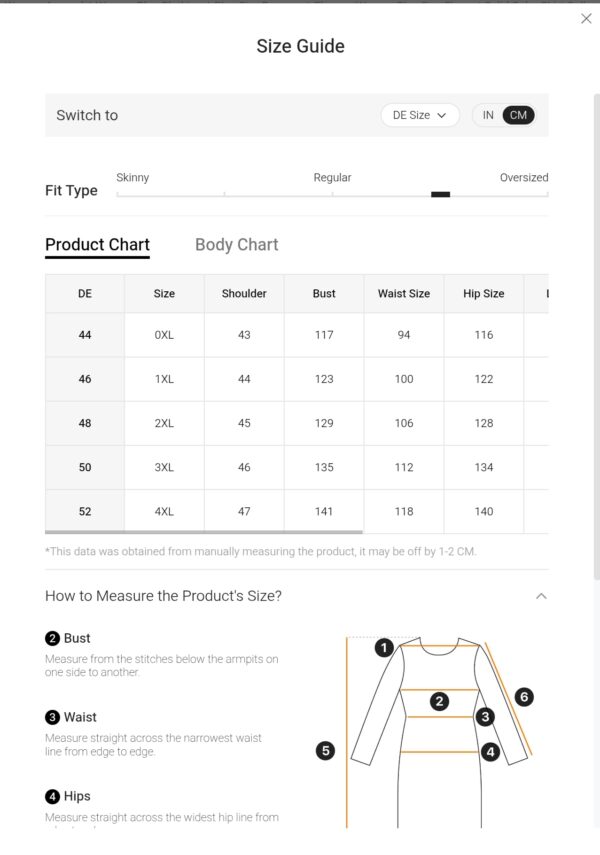The width and height of the screenshot is (600, 855).
Task: Switch to the Body Chart tab
Action: point(236,244)
